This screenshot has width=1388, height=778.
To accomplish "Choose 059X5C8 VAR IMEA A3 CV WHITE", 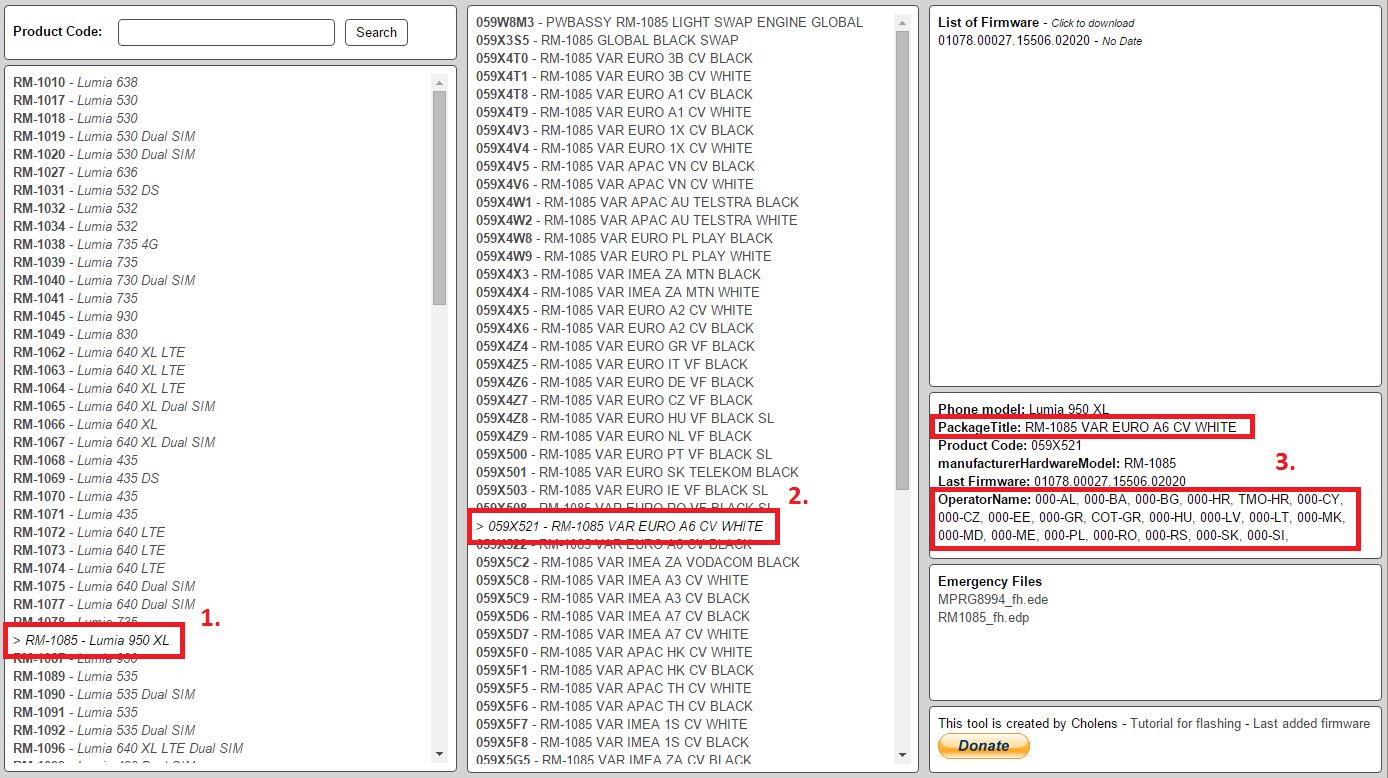I will point(612,580).
